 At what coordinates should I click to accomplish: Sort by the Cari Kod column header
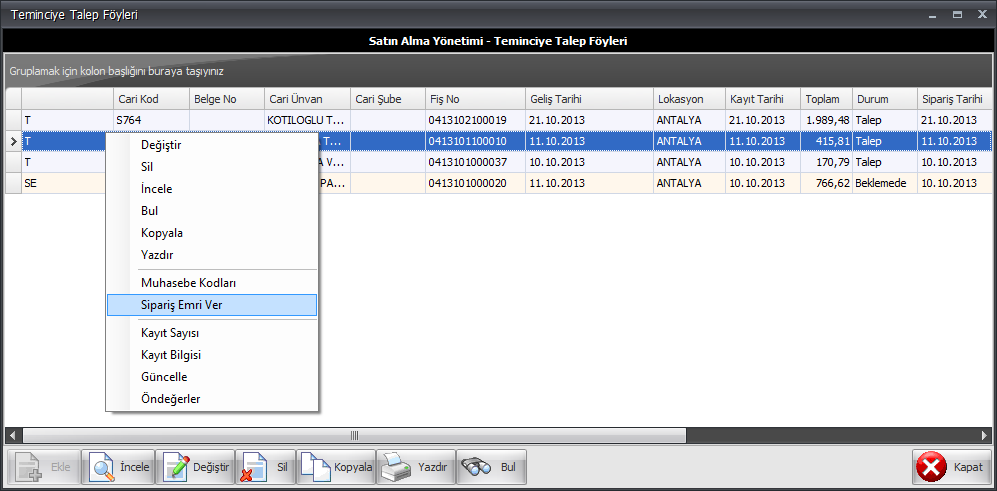coord(151,99)
